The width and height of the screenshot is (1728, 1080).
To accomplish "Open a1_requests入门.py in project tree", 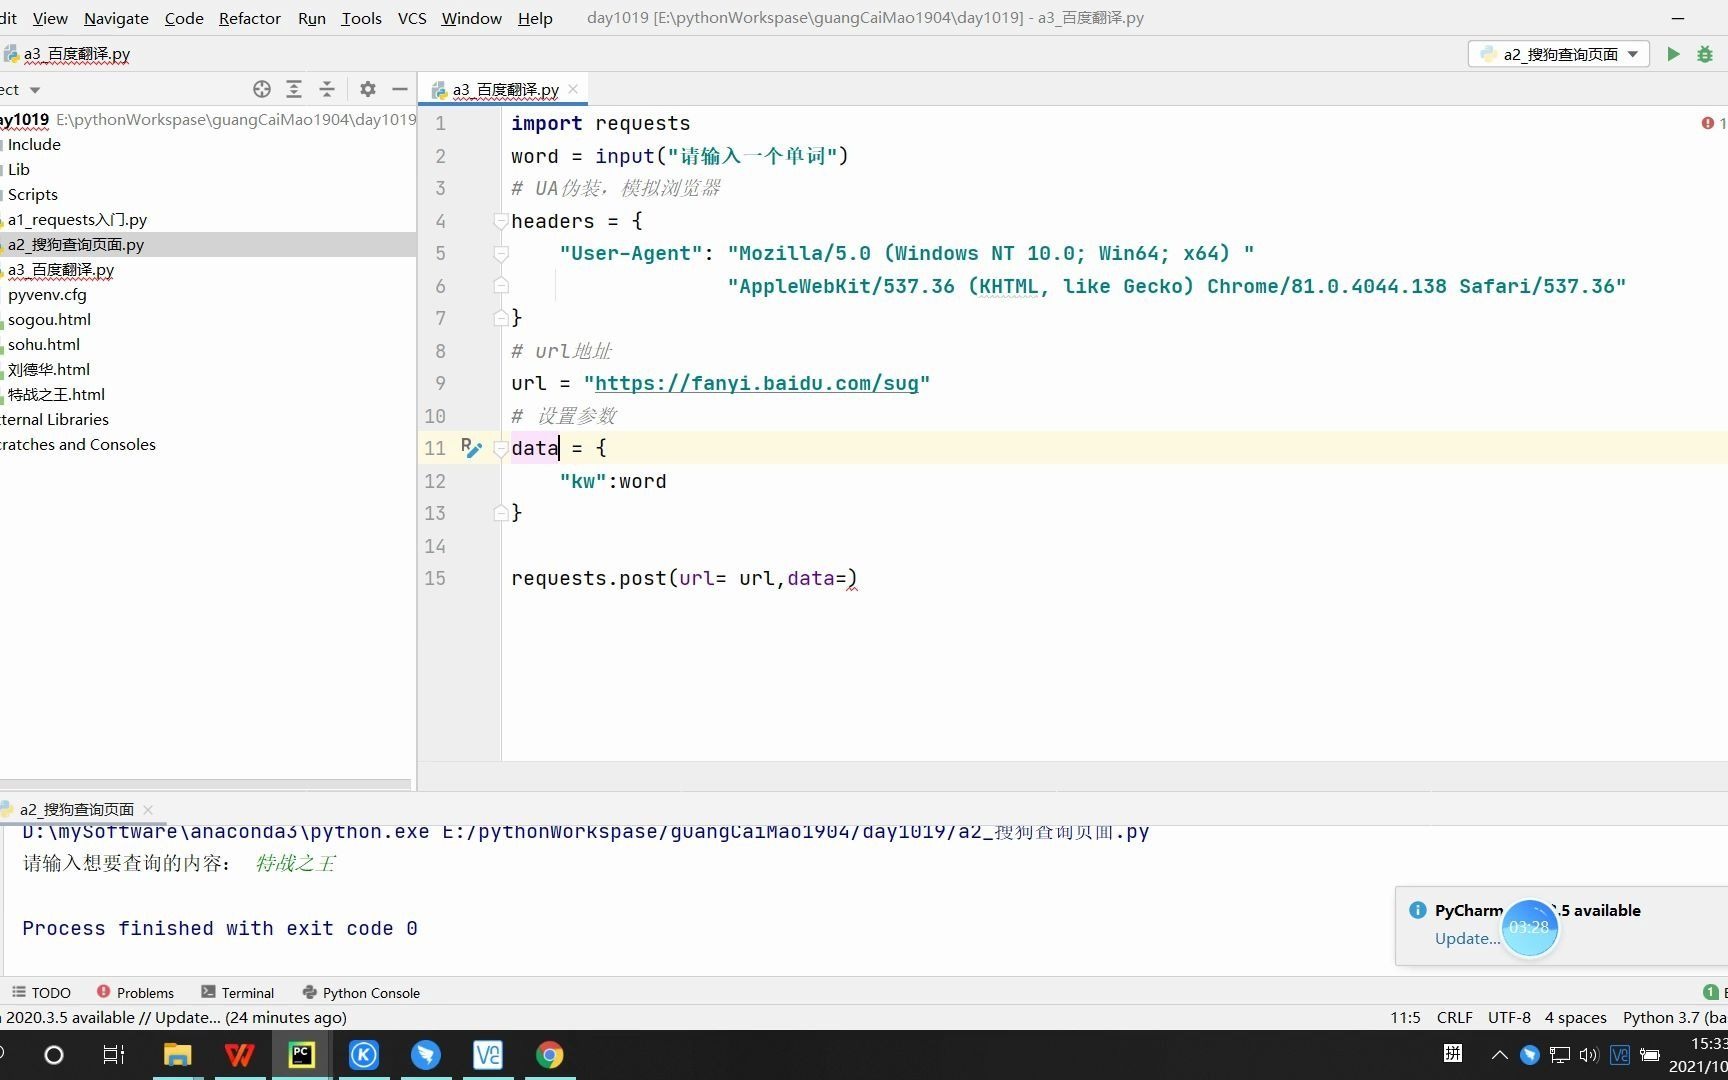I will click(x=77, y=219).
